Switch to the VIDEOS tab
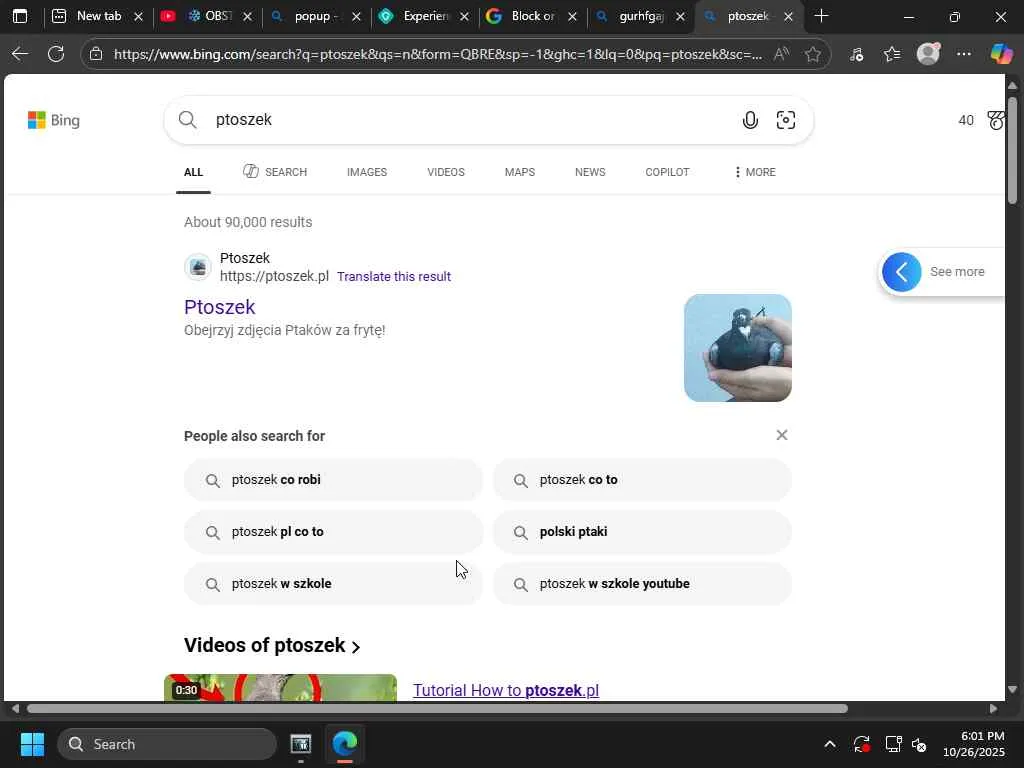This screenshot has width=1024, height=768. click(x=446, y=172)
